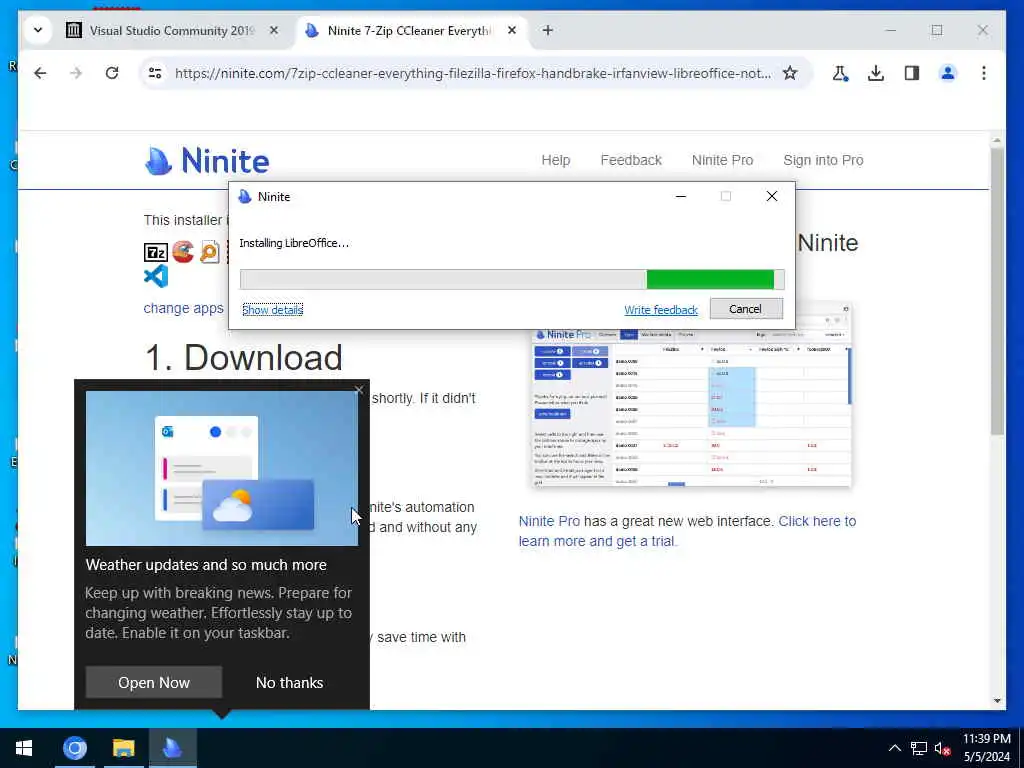Image resolution: width=1024 pixels, height=768 pixels.
Task: Click scrollbar down arrow on page
Action: (x=997, y=701)
